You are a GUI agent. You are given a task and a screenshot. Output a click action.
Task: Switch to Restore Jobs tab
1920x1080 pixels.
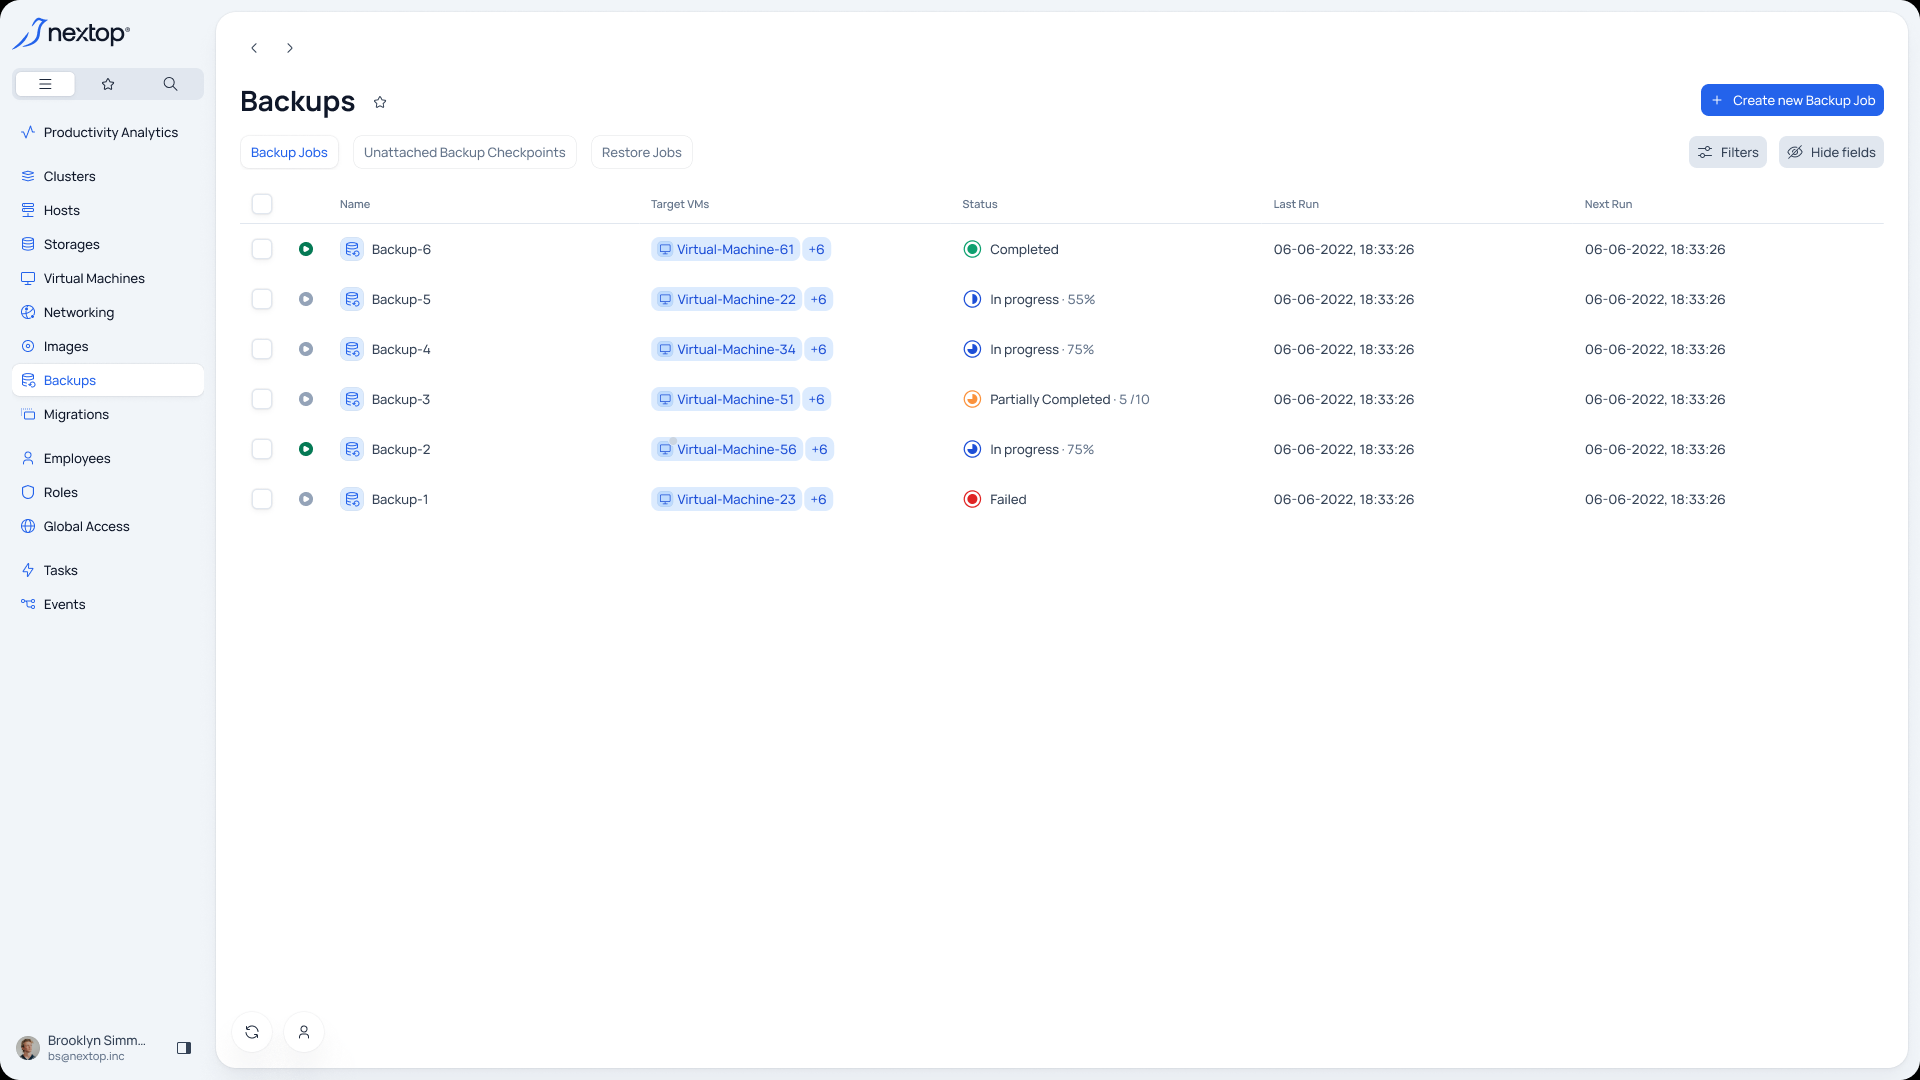pyautogui.click(x=641, y=152)
